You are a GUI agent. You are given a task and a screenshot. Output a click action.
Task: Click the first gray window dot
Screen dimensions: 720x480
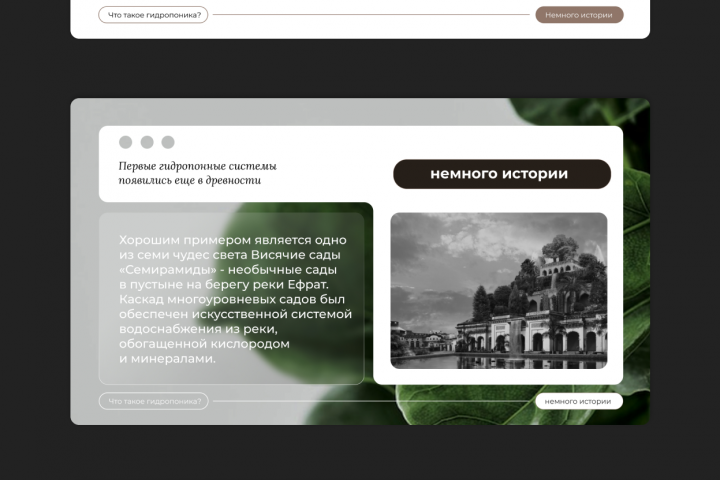[x=125, y=142]
